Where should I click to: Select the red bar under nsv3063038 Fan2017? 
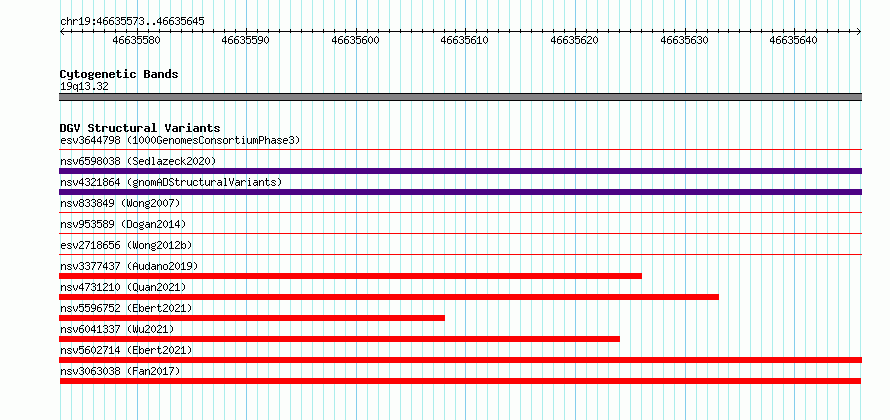460,381
